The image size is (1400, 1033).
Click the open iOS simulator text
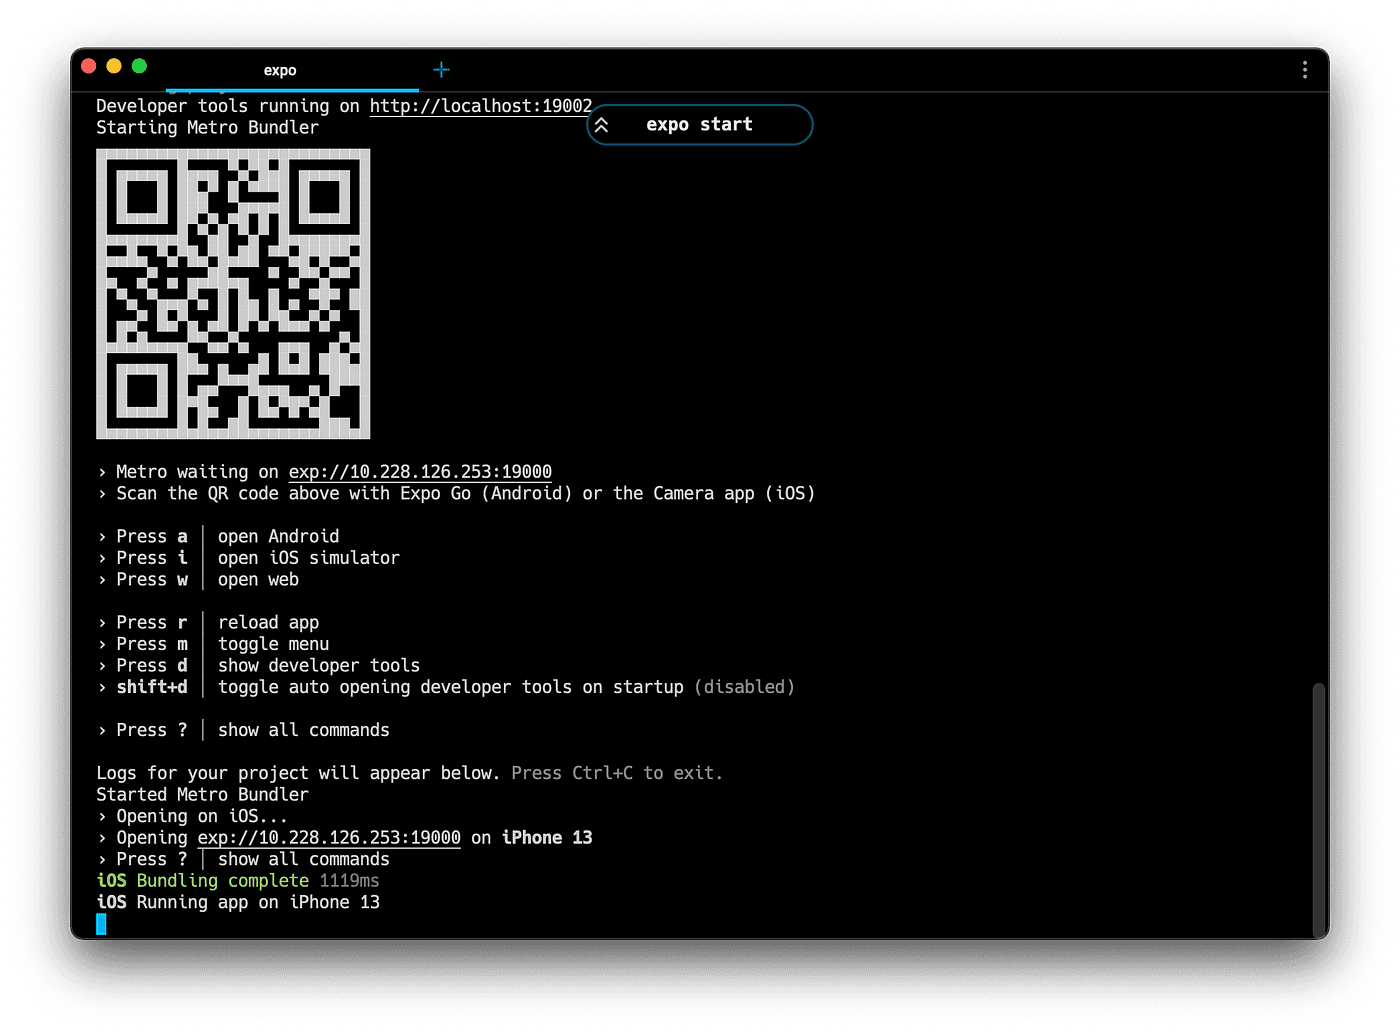[308, 558]
